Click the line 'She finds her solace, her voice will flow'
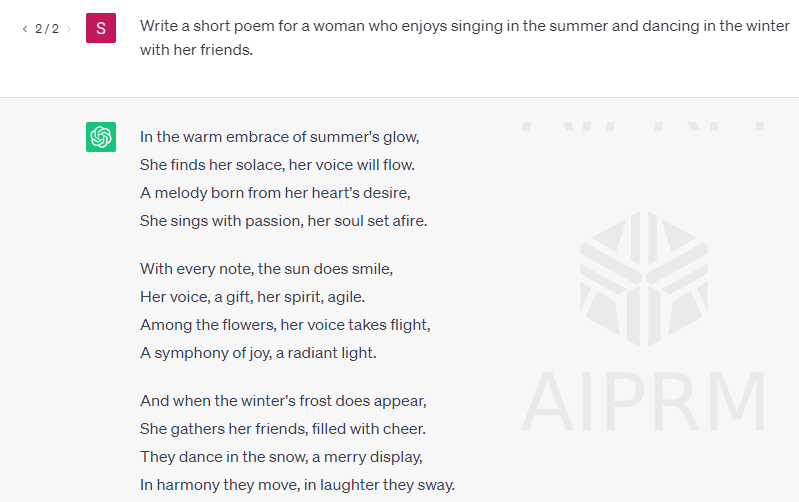This screenshot has height=502, width=799. 278,165
